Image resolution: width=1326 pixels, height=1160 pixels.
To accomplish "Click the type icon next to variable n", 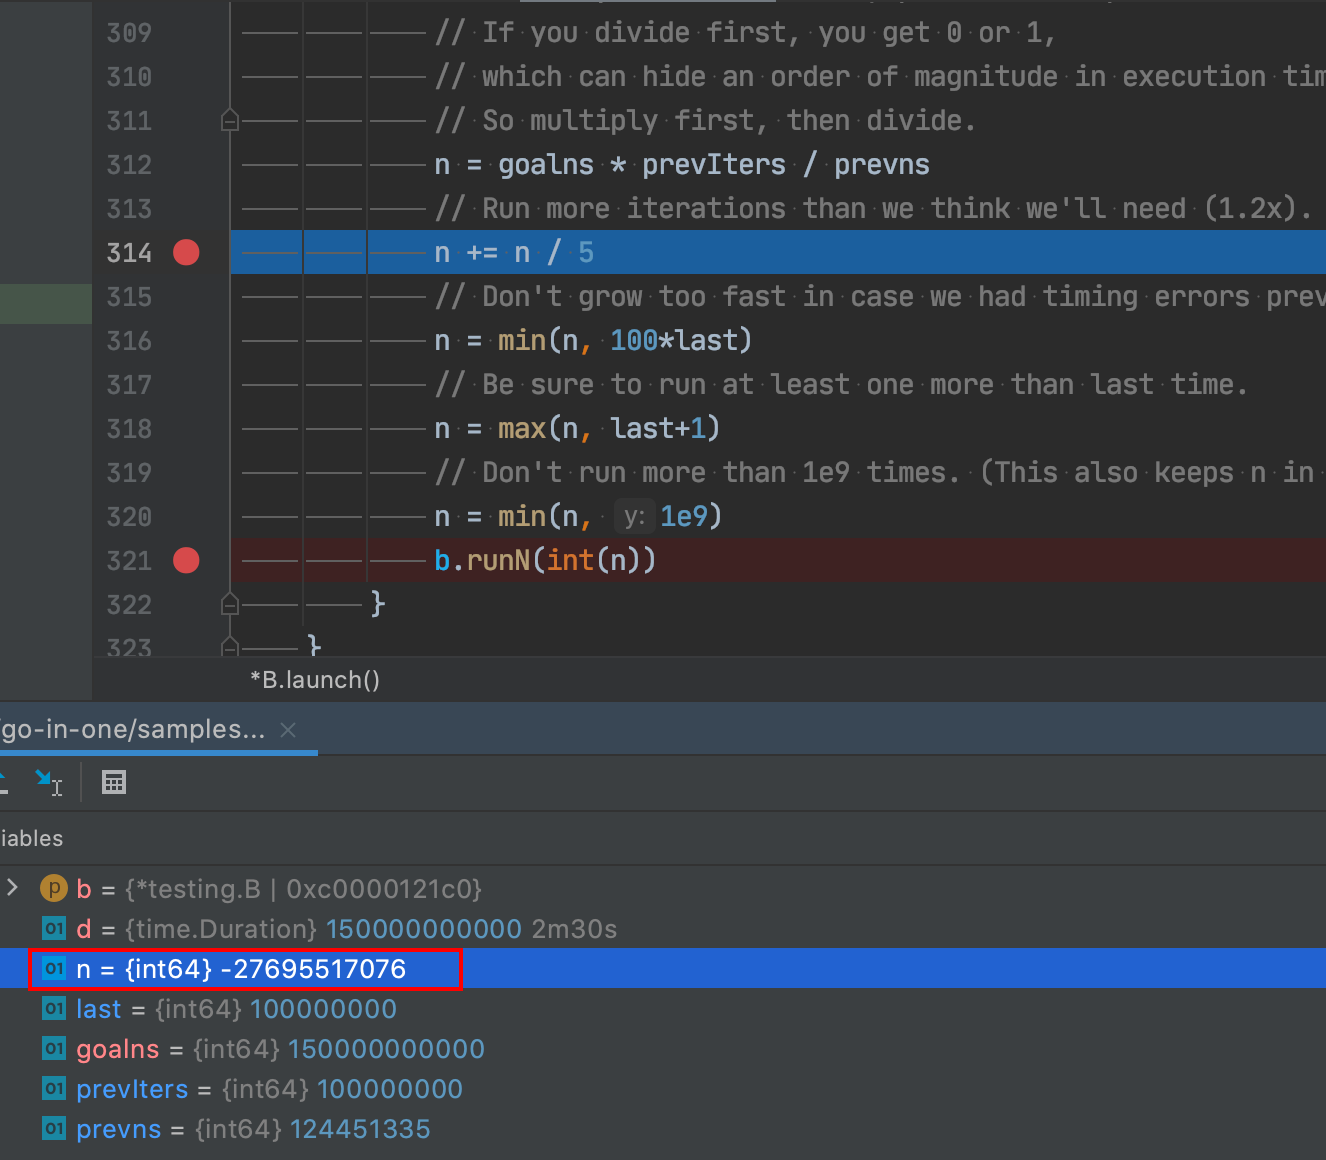I will [54, 968].
